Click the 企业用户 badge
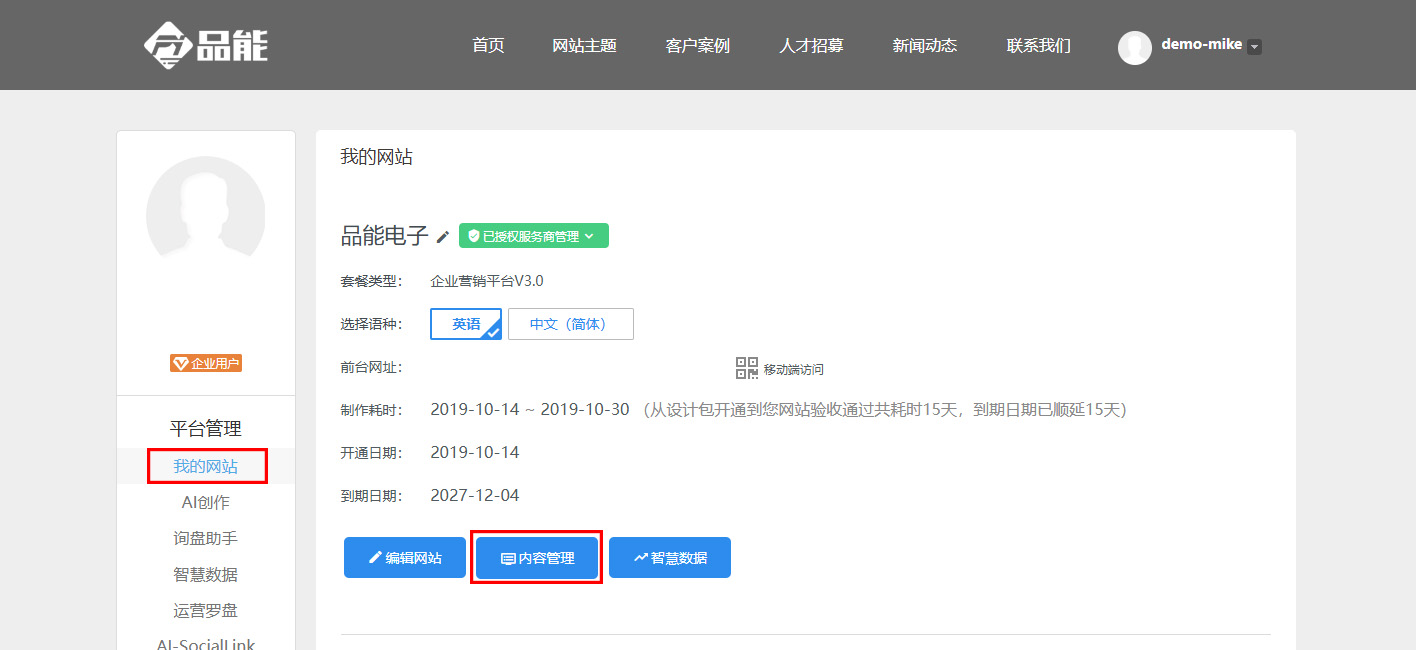Image resolution: width=1416 pixels, height=650 pixels. point(206,363)
